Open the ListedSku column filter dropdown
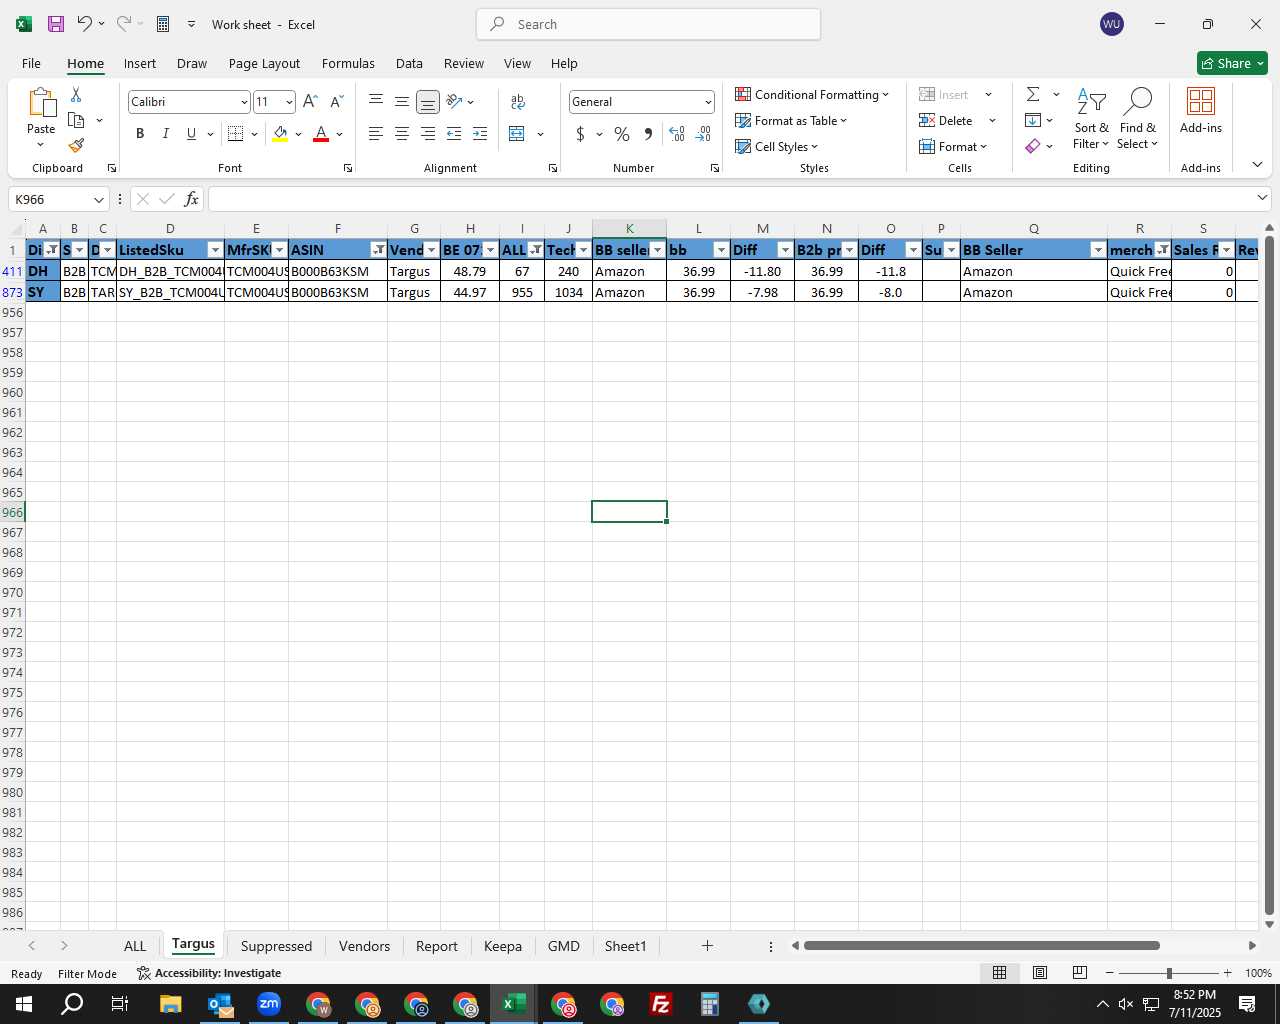The width and height of the screenshot is (1280, 1024). pos(215,250)
